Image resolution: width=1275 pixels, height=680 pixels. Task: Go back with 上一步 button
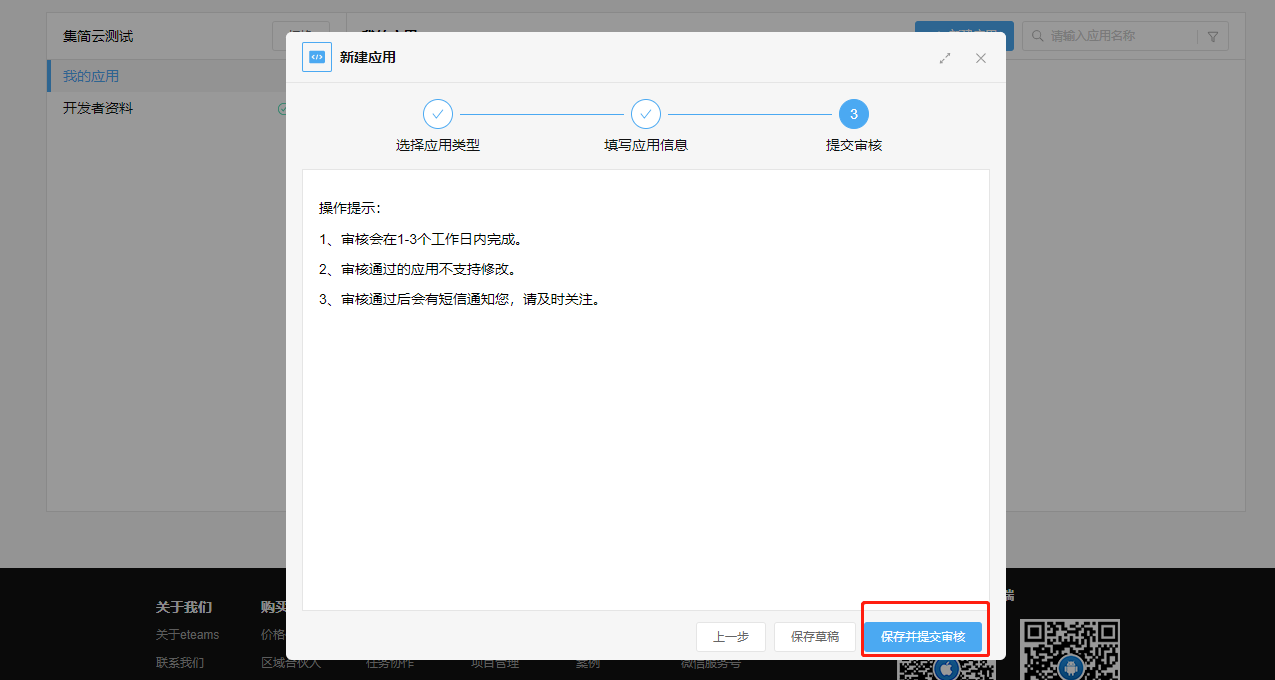731,636
